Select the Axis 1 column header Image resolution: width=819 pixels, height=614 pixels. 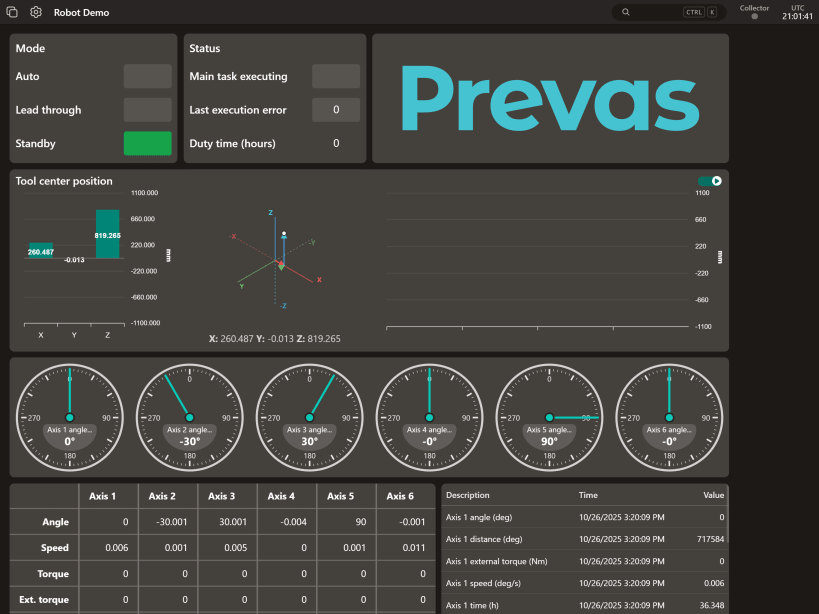click(108, 496)
